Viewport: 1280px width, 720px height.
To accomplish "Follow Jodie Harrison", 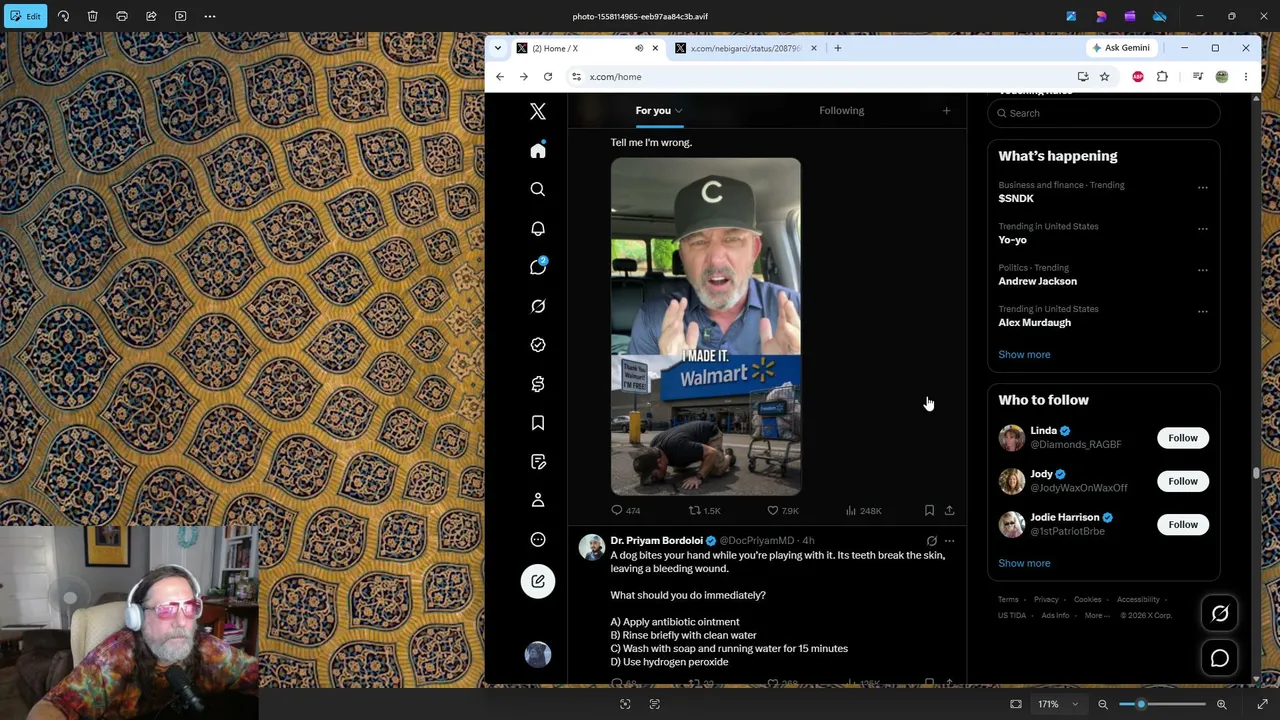I will coord(1183,525).
